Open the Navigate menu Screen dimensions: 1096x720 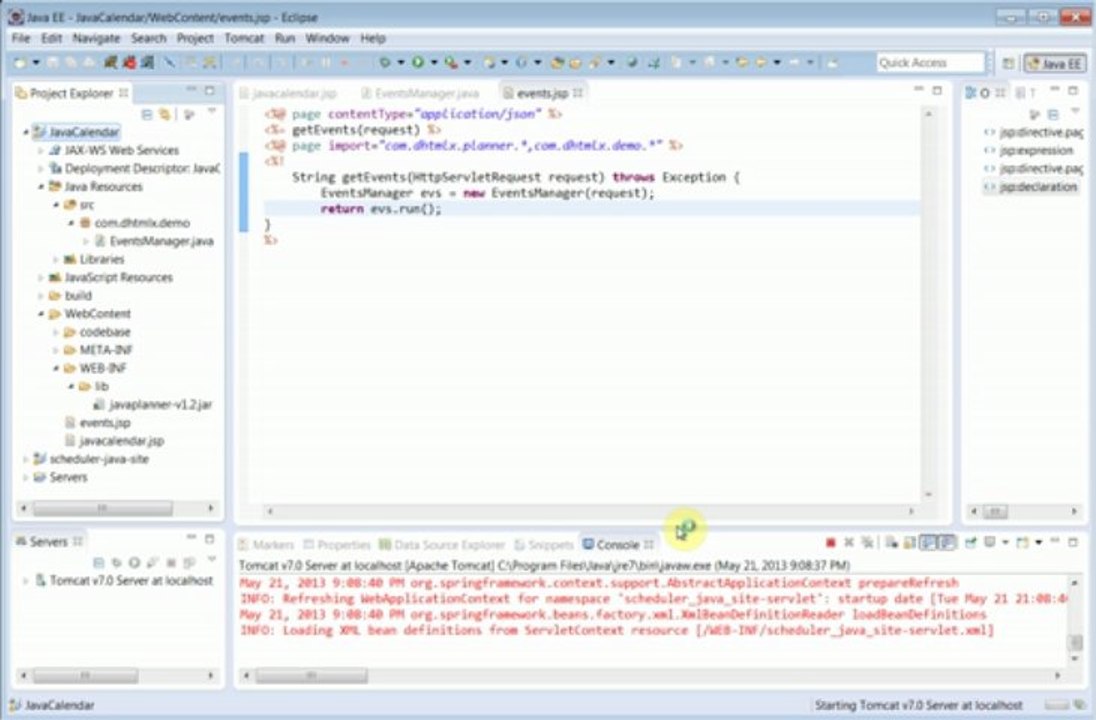tap(96, 38)
